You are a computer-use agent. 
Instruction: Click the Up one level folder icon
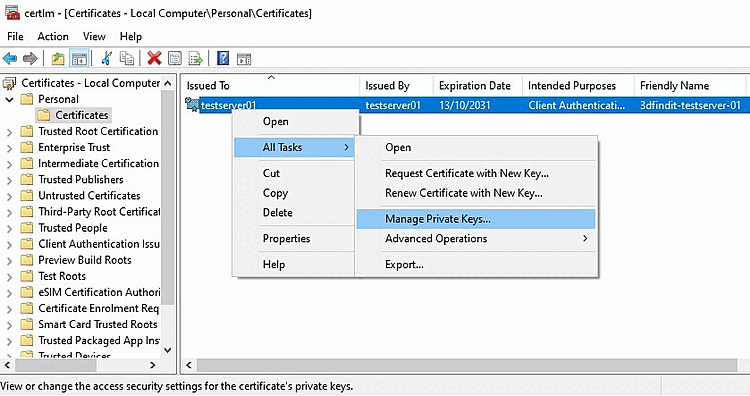coord(58,59)
